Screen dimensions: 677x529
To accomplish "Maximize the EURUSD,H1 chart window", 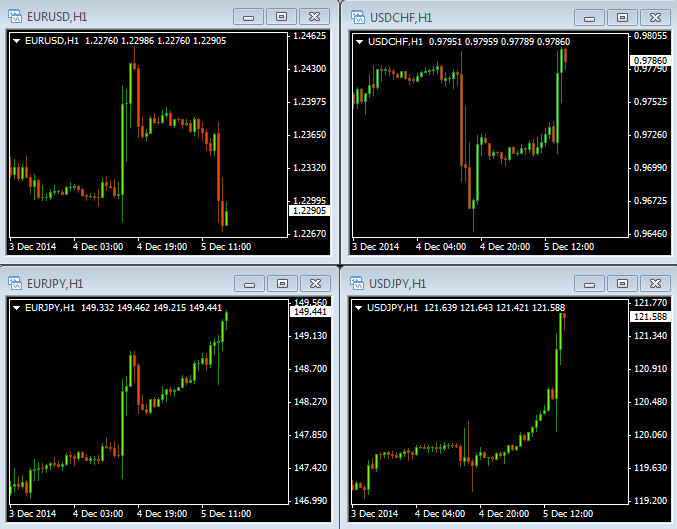I will (x=282, y=17).
